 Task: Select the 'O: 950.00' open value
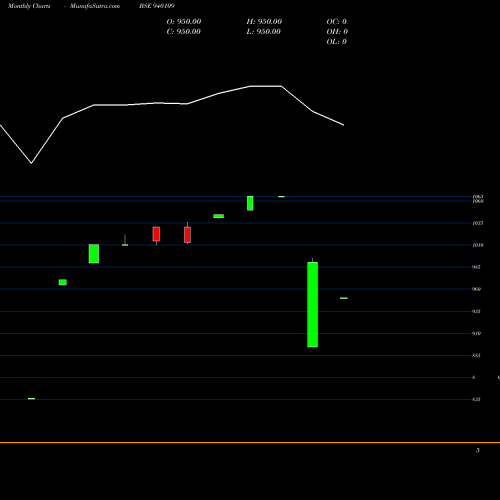pos(184,22)
